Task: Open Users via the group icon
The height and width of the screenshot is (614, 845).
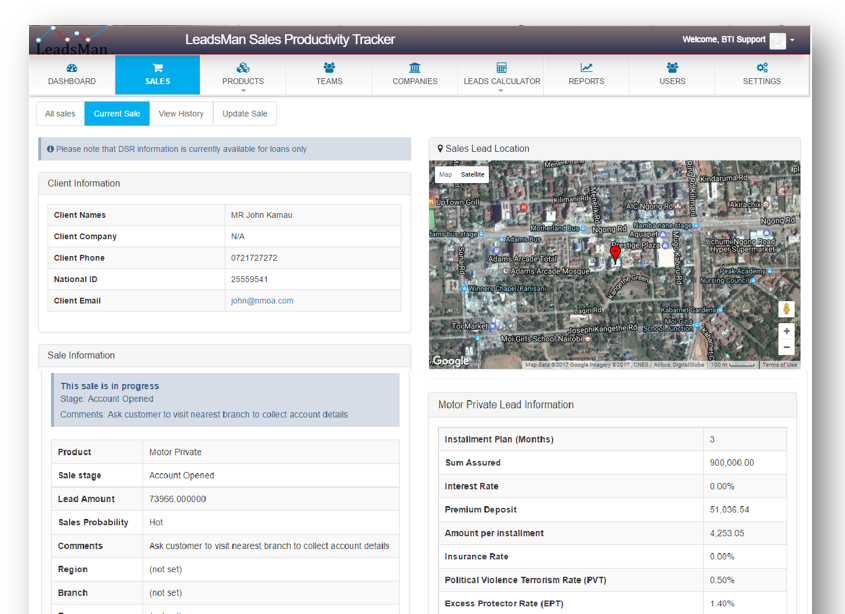Action: click(672, 68)
